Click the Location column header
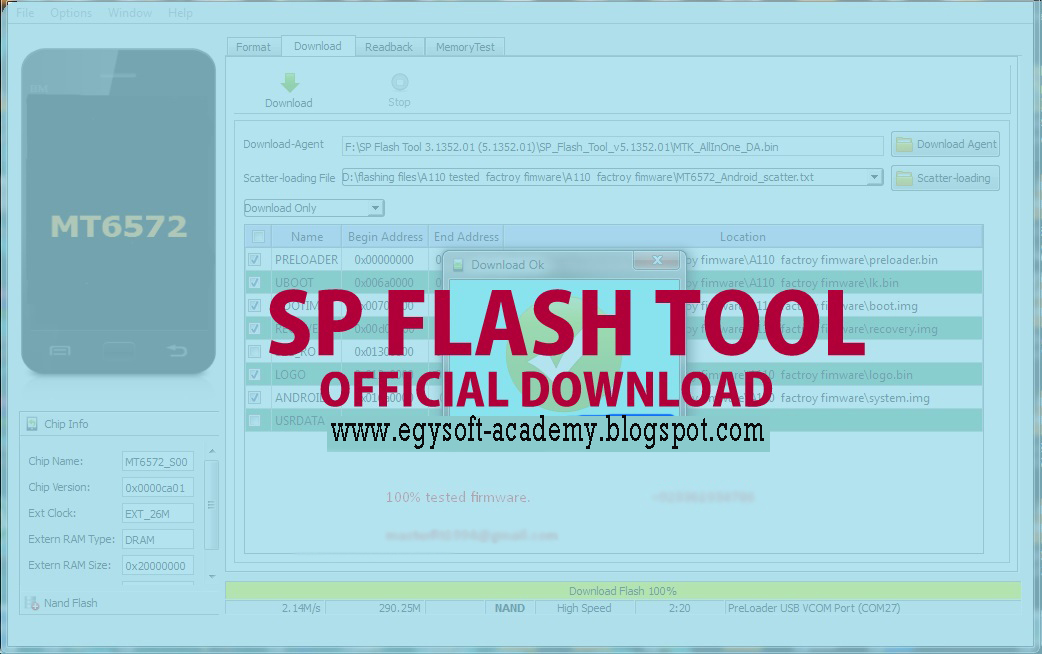 743,237
